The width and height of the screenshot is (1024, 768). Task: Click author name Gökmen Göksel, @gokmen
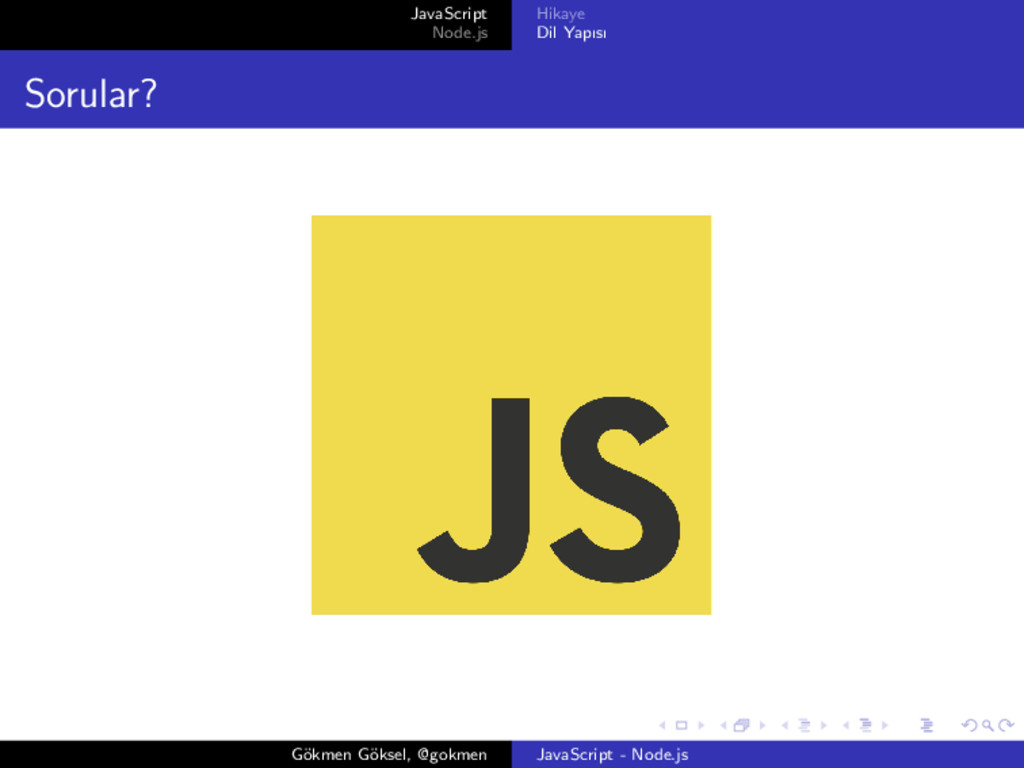(x=389, y=755)
